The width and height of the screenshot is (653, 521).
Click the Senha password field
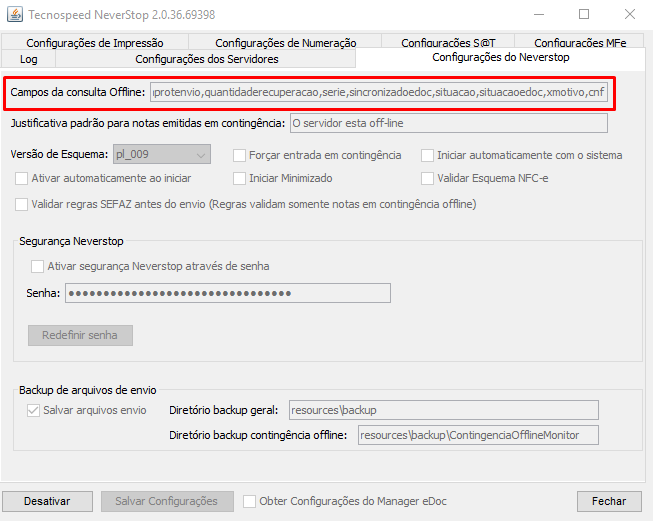tap(228, 293)
